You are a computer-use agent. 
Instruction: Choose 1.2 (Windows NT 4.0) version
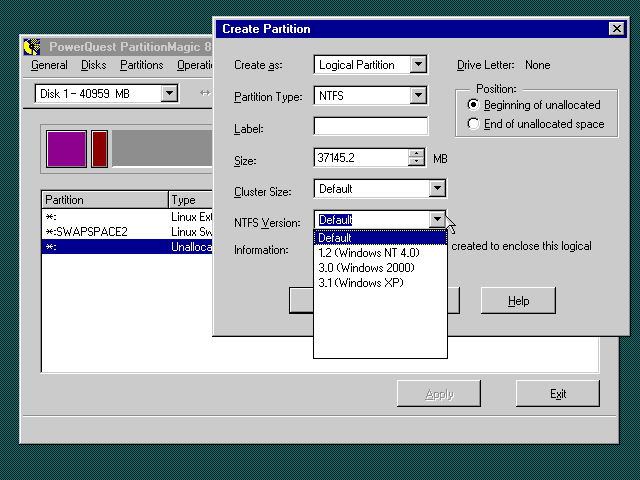tap(380, 253)
